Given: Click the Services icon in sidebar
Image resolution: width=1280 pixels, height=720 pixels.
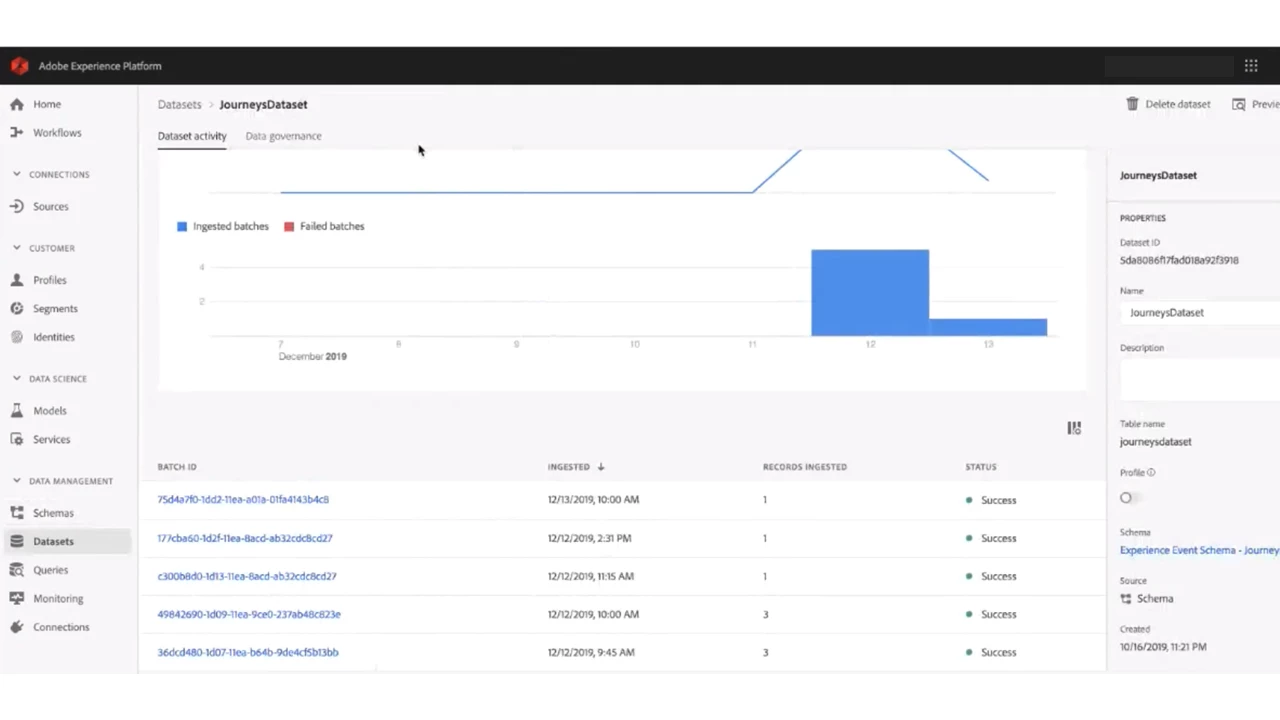Looking at the screenshot, I should tap(17, 439).
